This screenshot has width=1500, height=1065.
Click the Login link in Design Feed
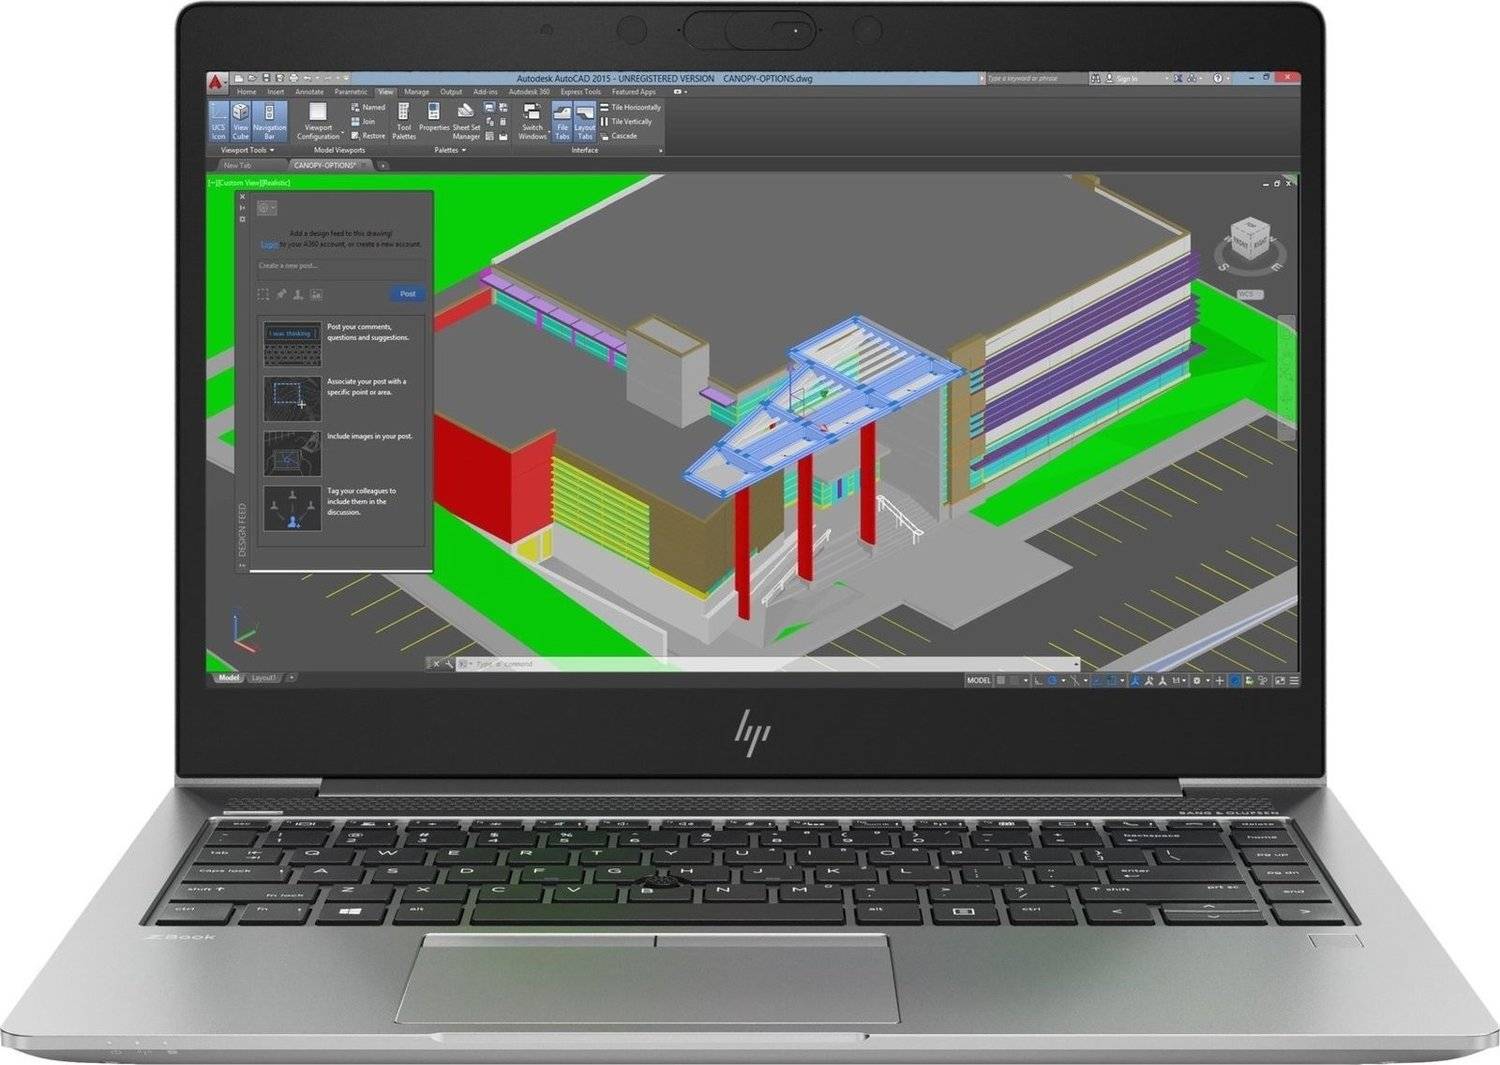pos(269,244)
